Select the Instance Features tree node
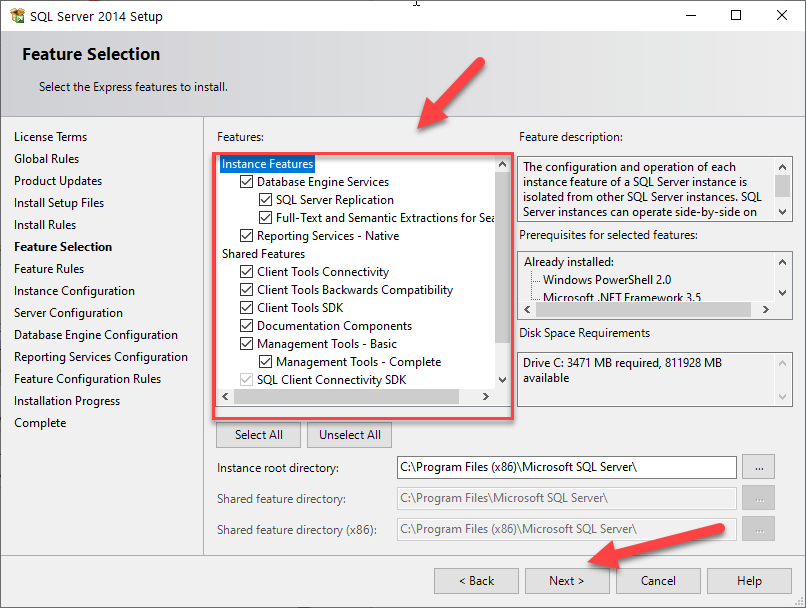The height and width of the screenshot is (608, 806). [267, 164]
